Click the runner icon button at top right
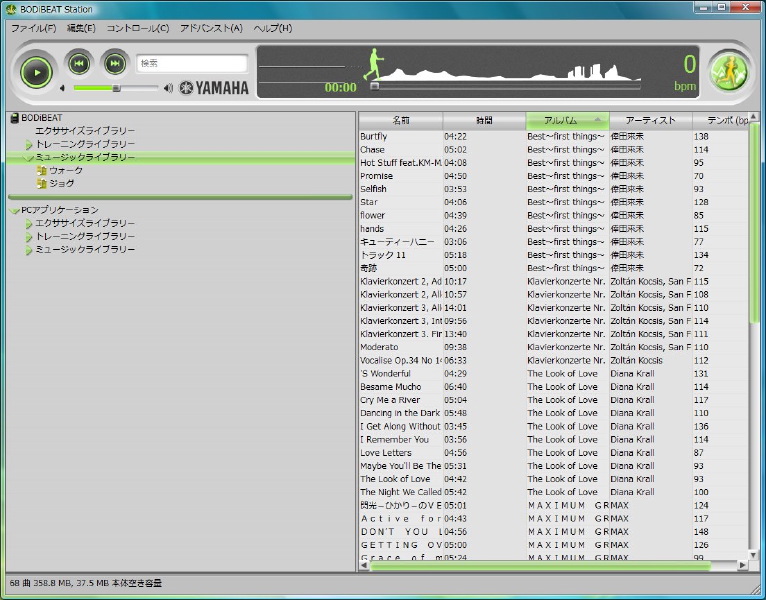Viewport: 766px width, 600px height. (x=728, y=70)
